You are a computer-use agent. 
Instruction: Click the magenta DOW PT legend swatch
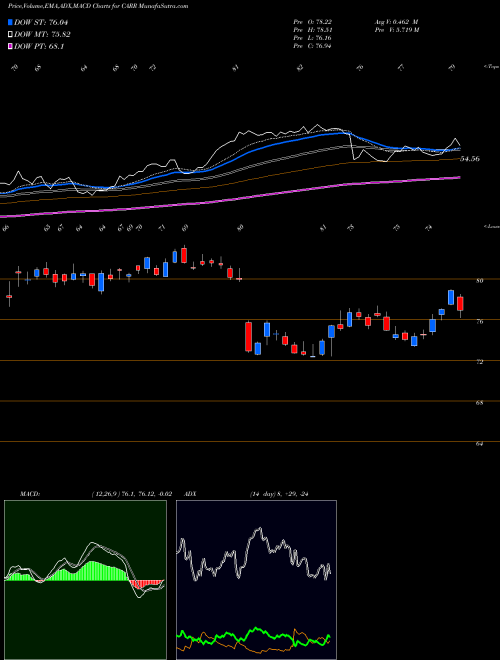click(x=11, y=46)
